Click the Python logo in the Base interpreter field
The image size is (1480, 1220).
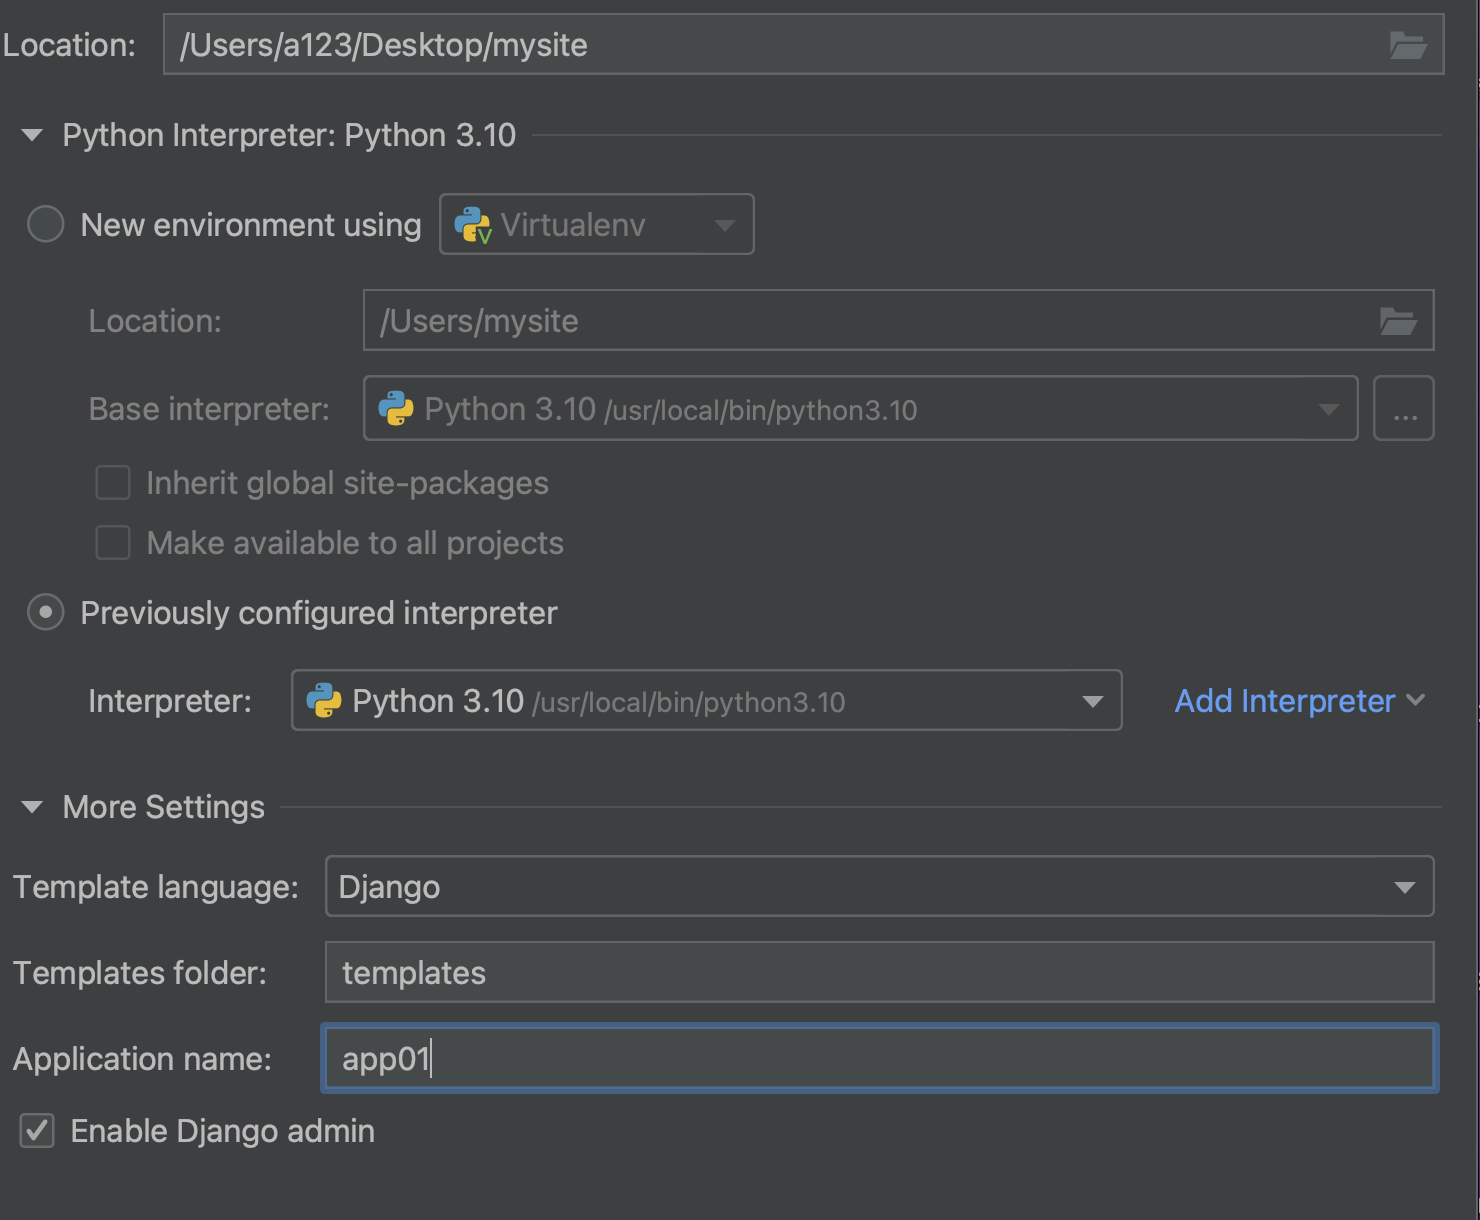396,409
